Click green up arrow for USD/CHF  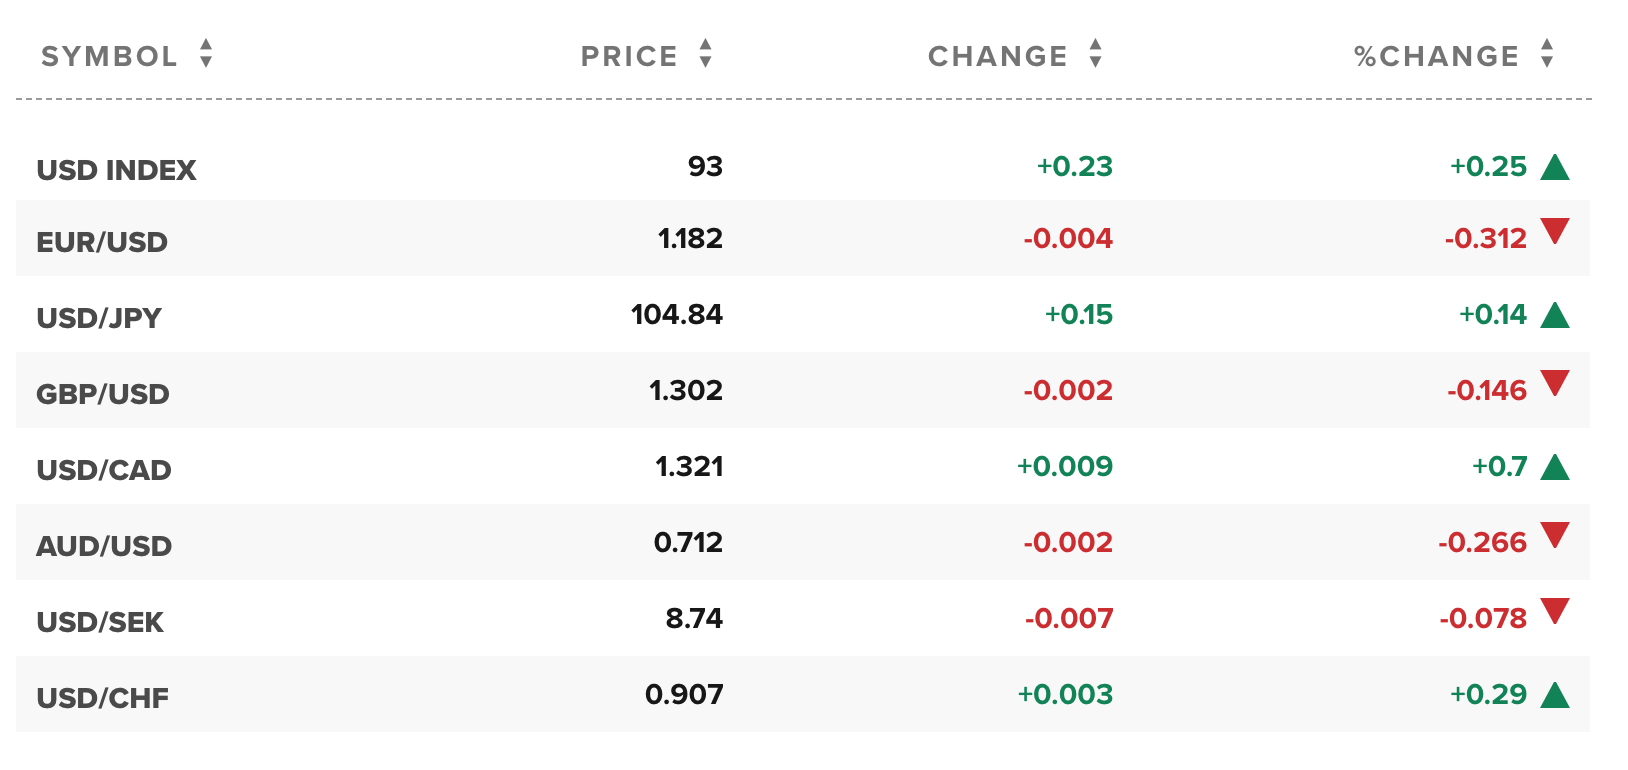tap(1555, 695)
